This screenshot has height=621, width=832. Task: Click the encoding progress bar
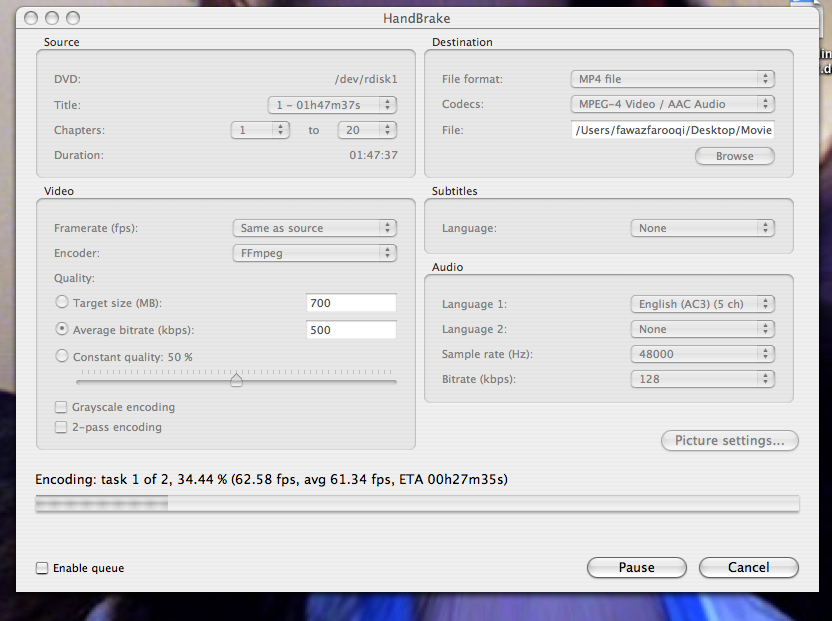(417, 504)
